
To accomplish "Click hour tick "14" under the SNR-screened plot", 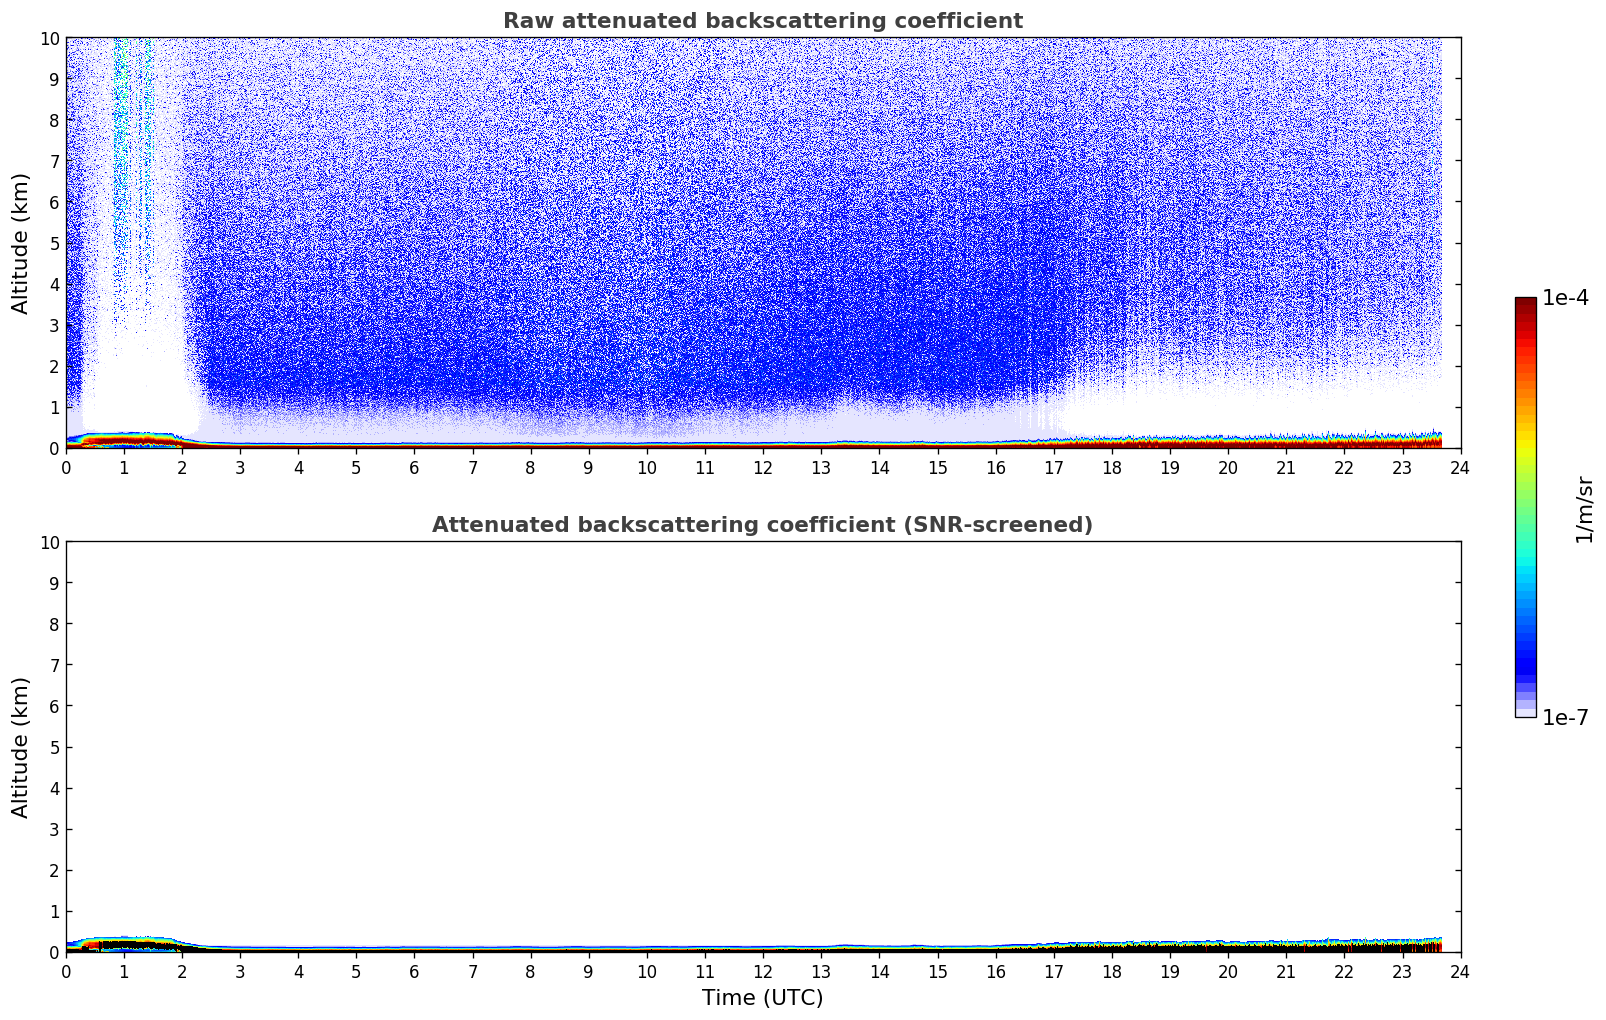I will [879, 971].
